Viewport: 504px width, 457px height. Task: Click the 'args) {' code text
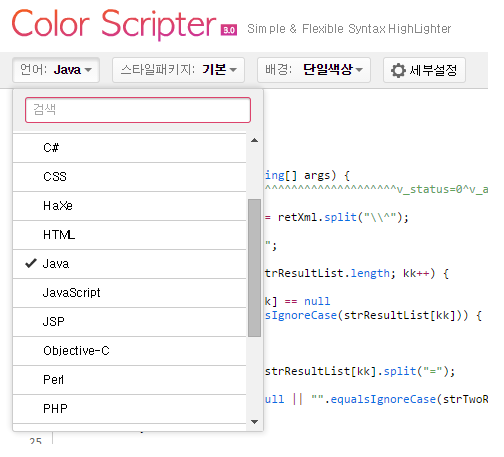(x=327, y=176)
